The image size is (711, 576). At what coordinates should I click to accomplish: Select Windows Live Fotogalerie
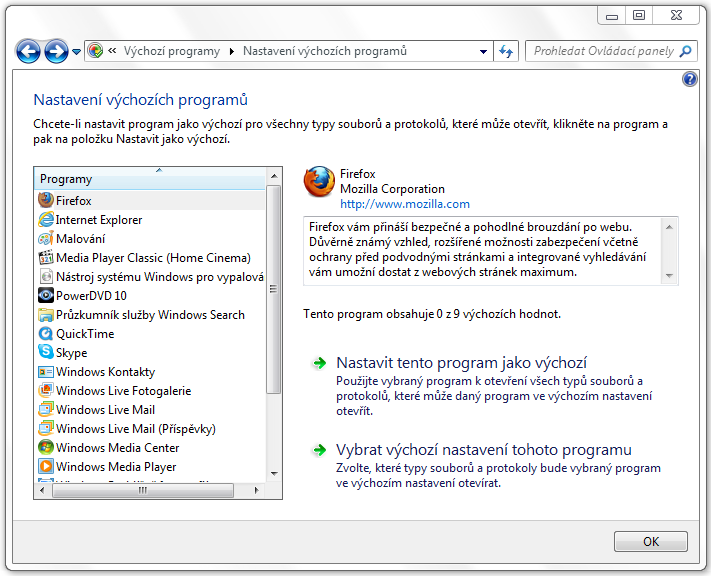[x=150, y=391]
